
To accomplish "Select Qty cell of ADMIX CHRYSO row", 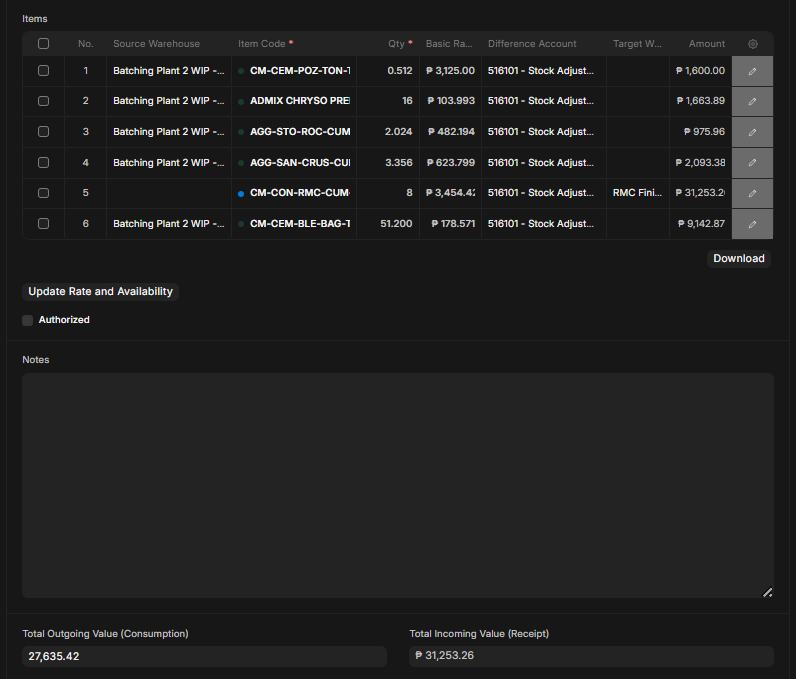I will (x=388, y=101).
